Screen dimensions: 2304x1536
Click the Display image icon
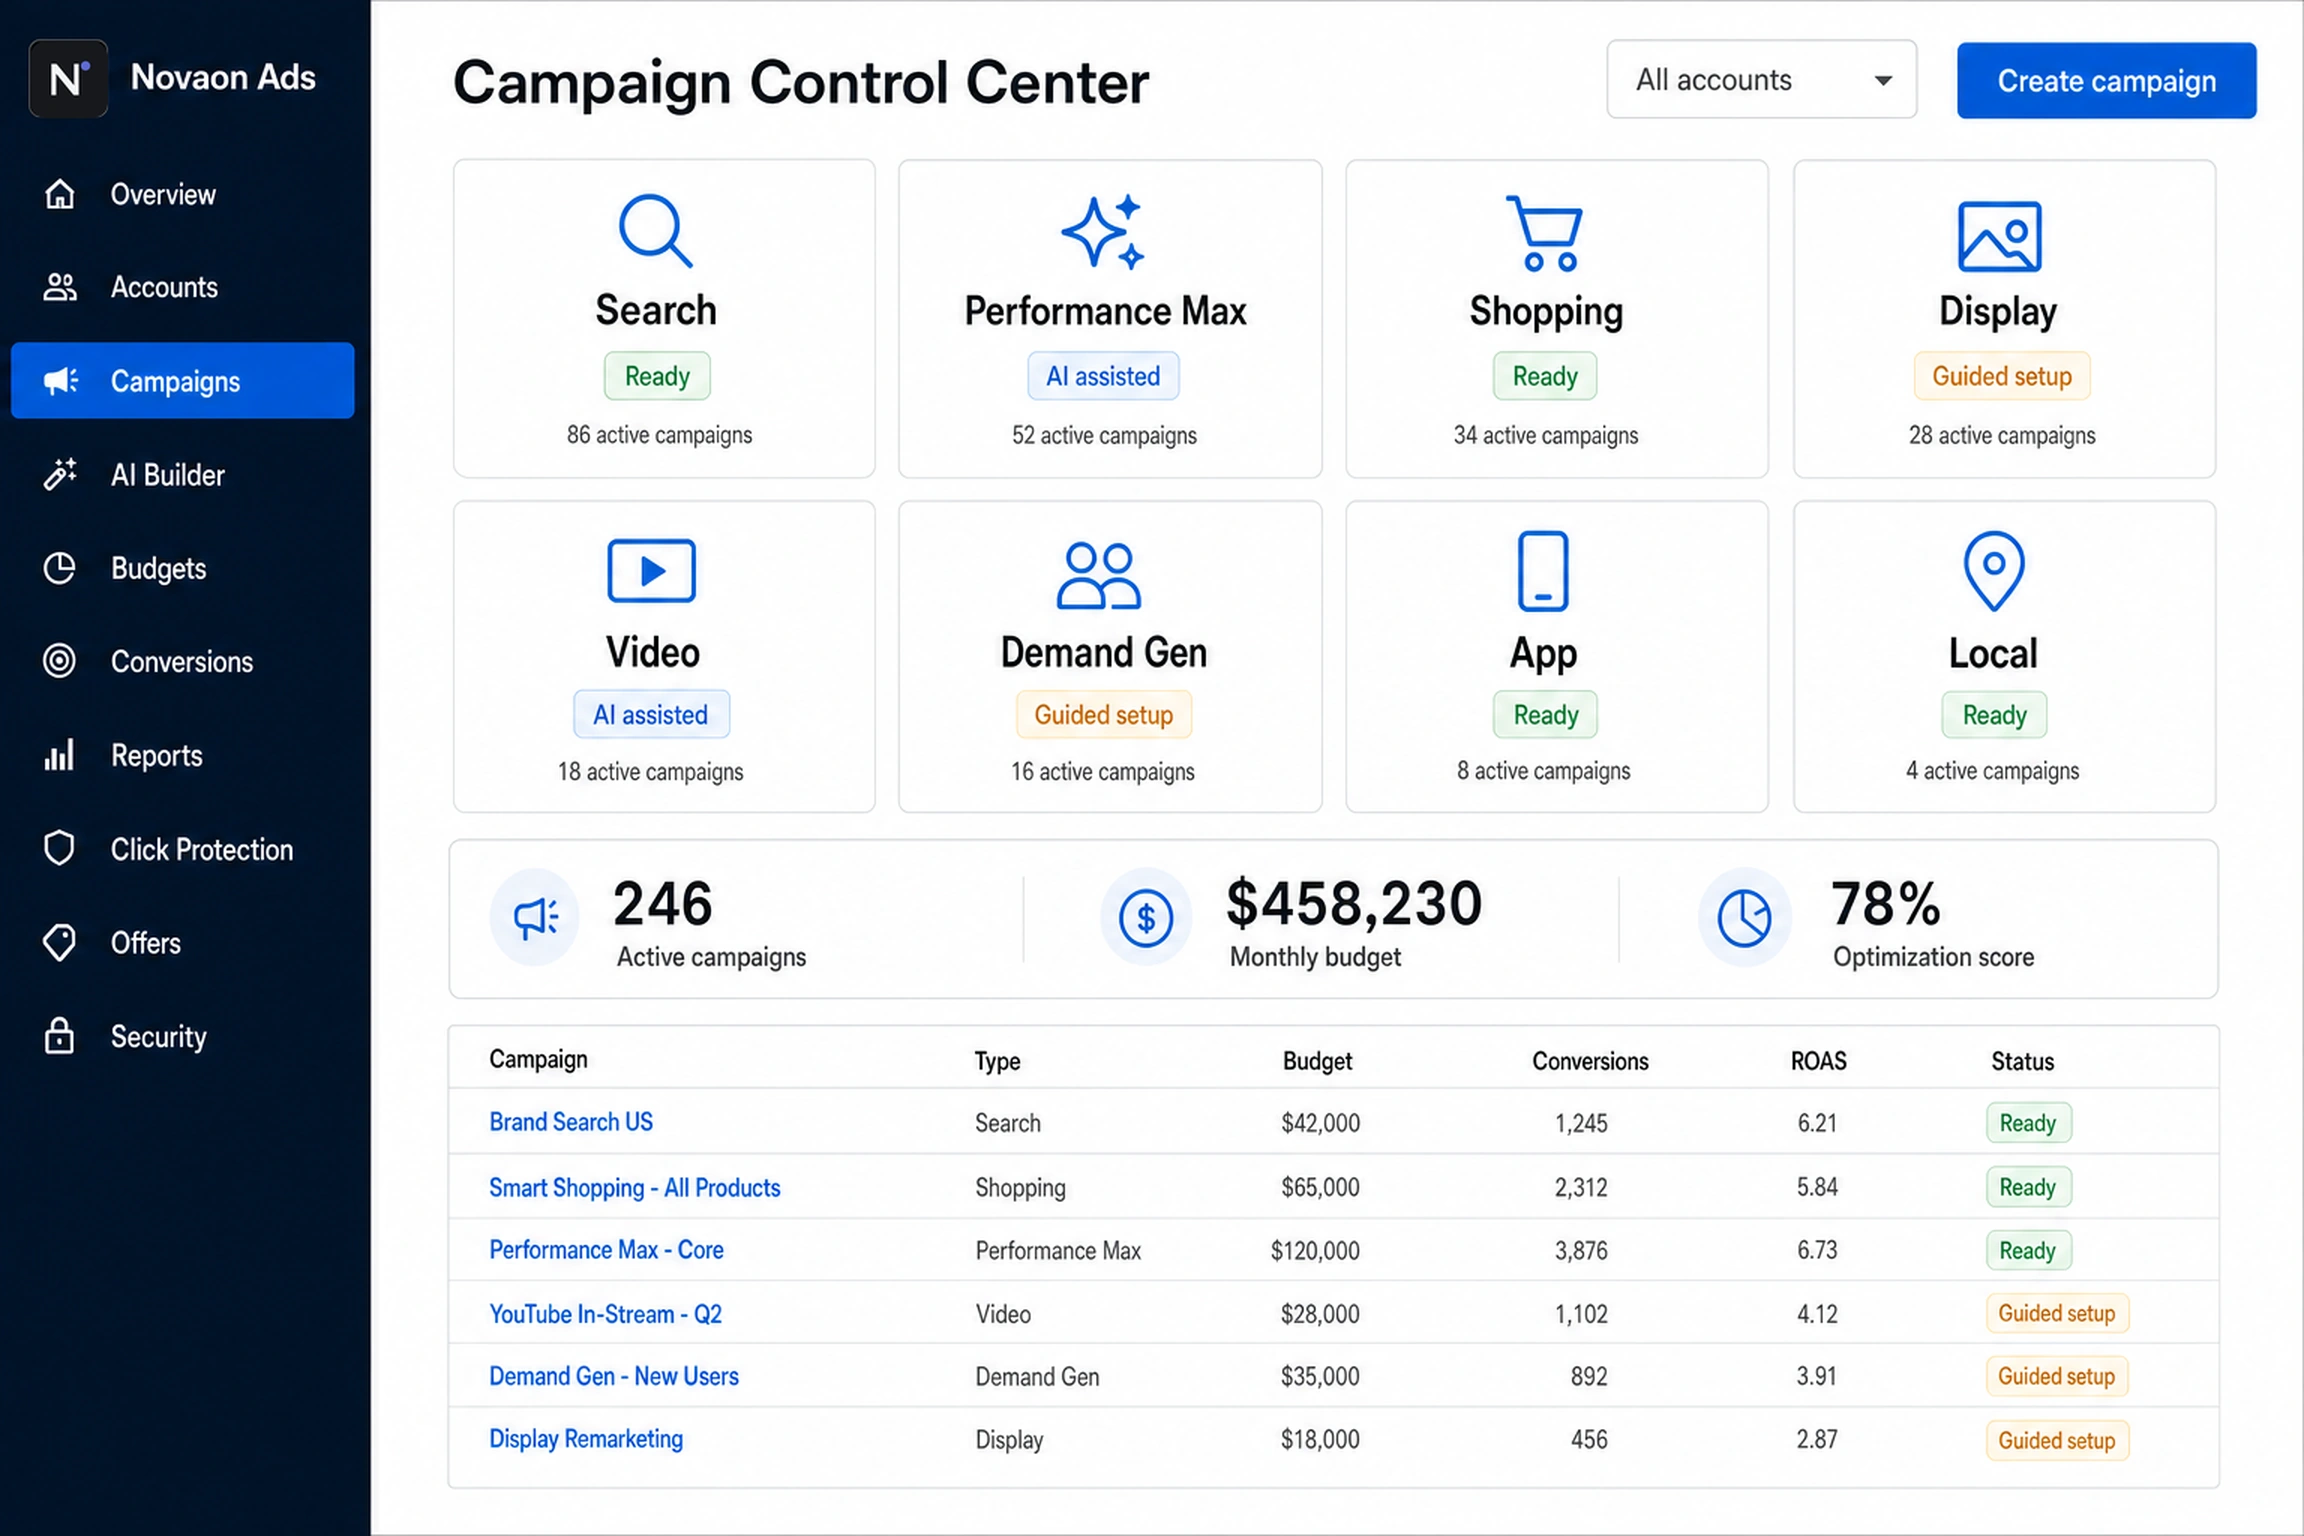[x=1999, y=237]
